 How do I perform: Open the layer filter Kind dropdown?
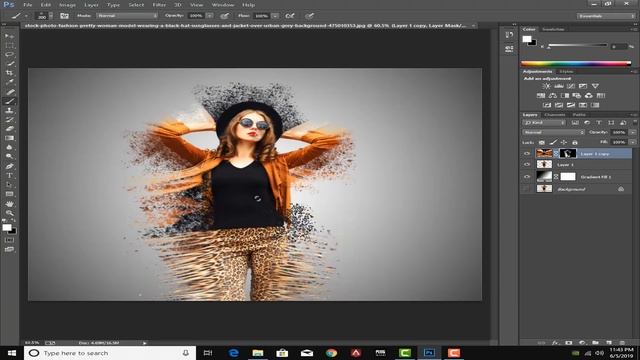point(544,122)
